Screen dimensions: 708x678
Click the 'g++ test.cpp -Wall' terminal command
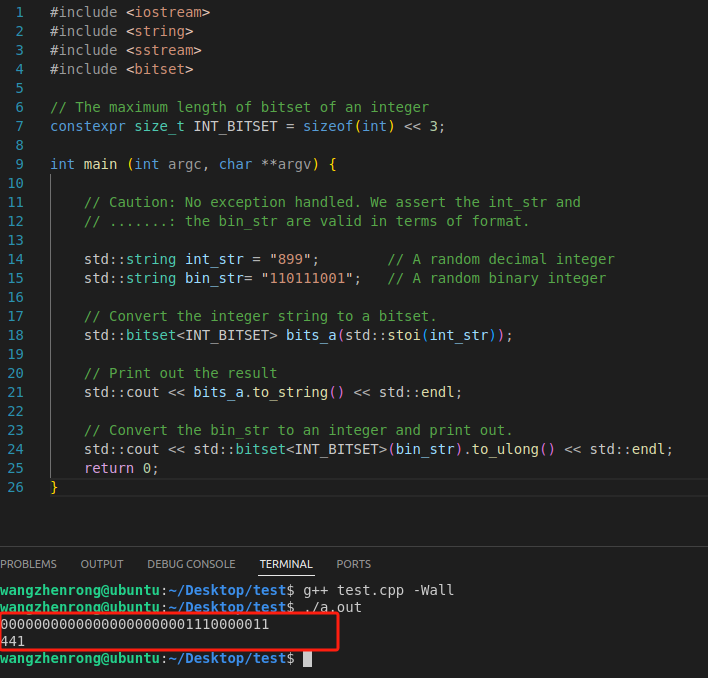pyautogui.click(x=378, y=590)
